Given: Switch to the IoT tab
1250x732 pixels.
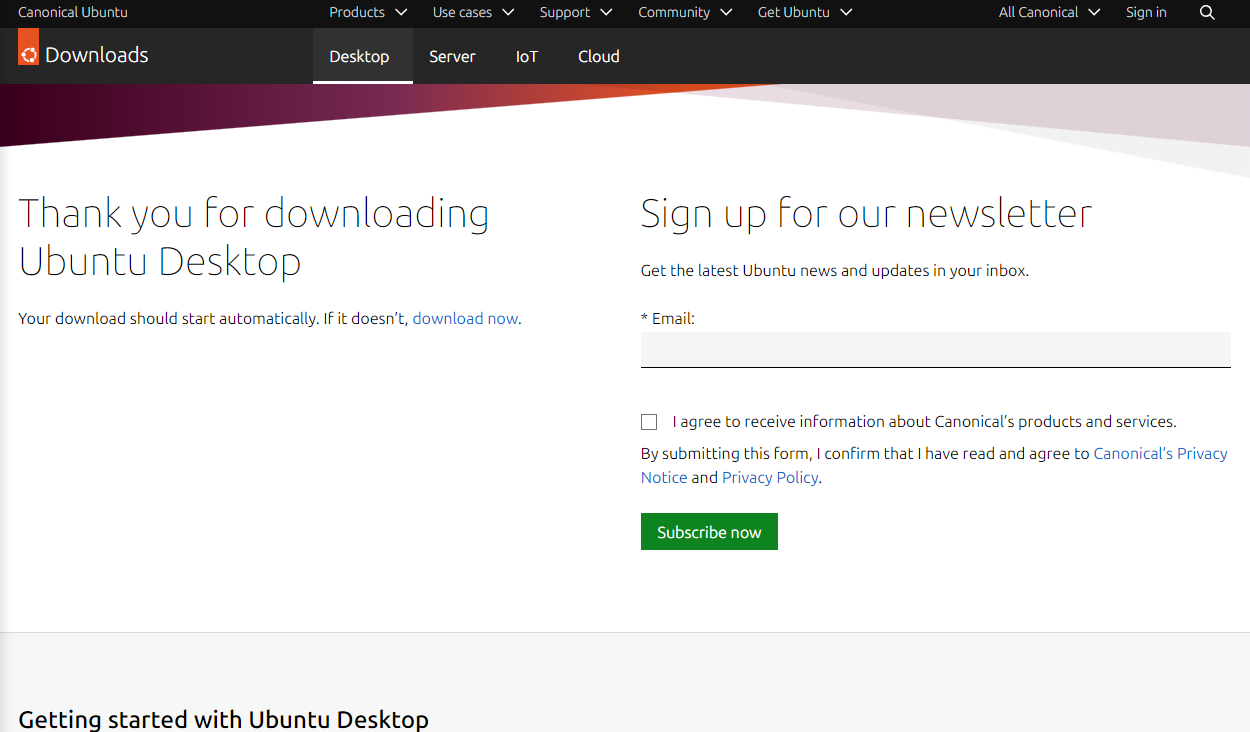Looking at the screenshot, I should click(527, 56).
